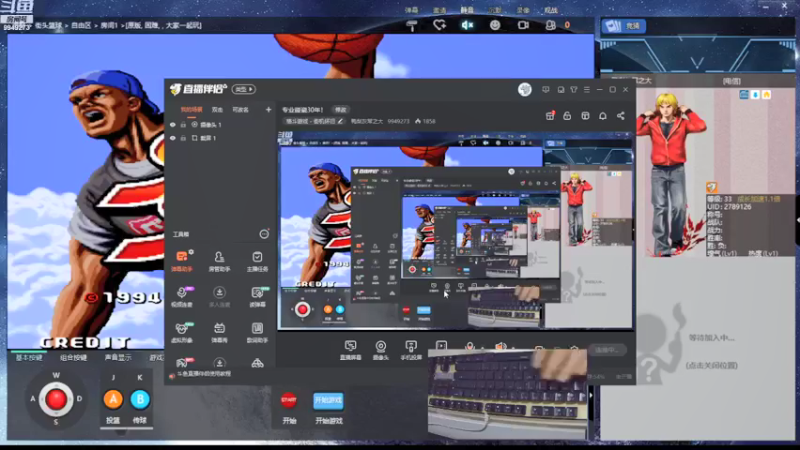Toggle visibility of 摄像头 1 source
Screen dimensions: 800x450
172,124
